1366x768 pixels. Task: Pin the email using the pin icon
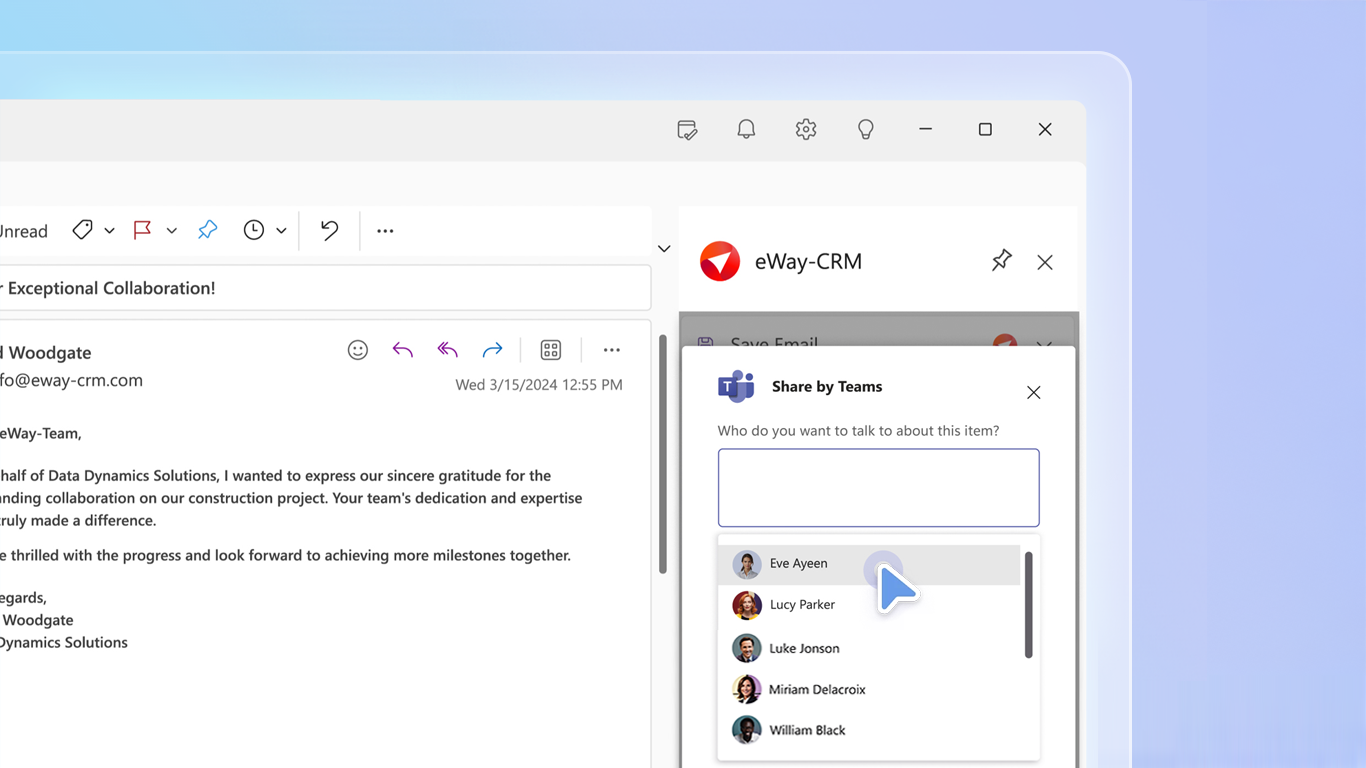207,230
